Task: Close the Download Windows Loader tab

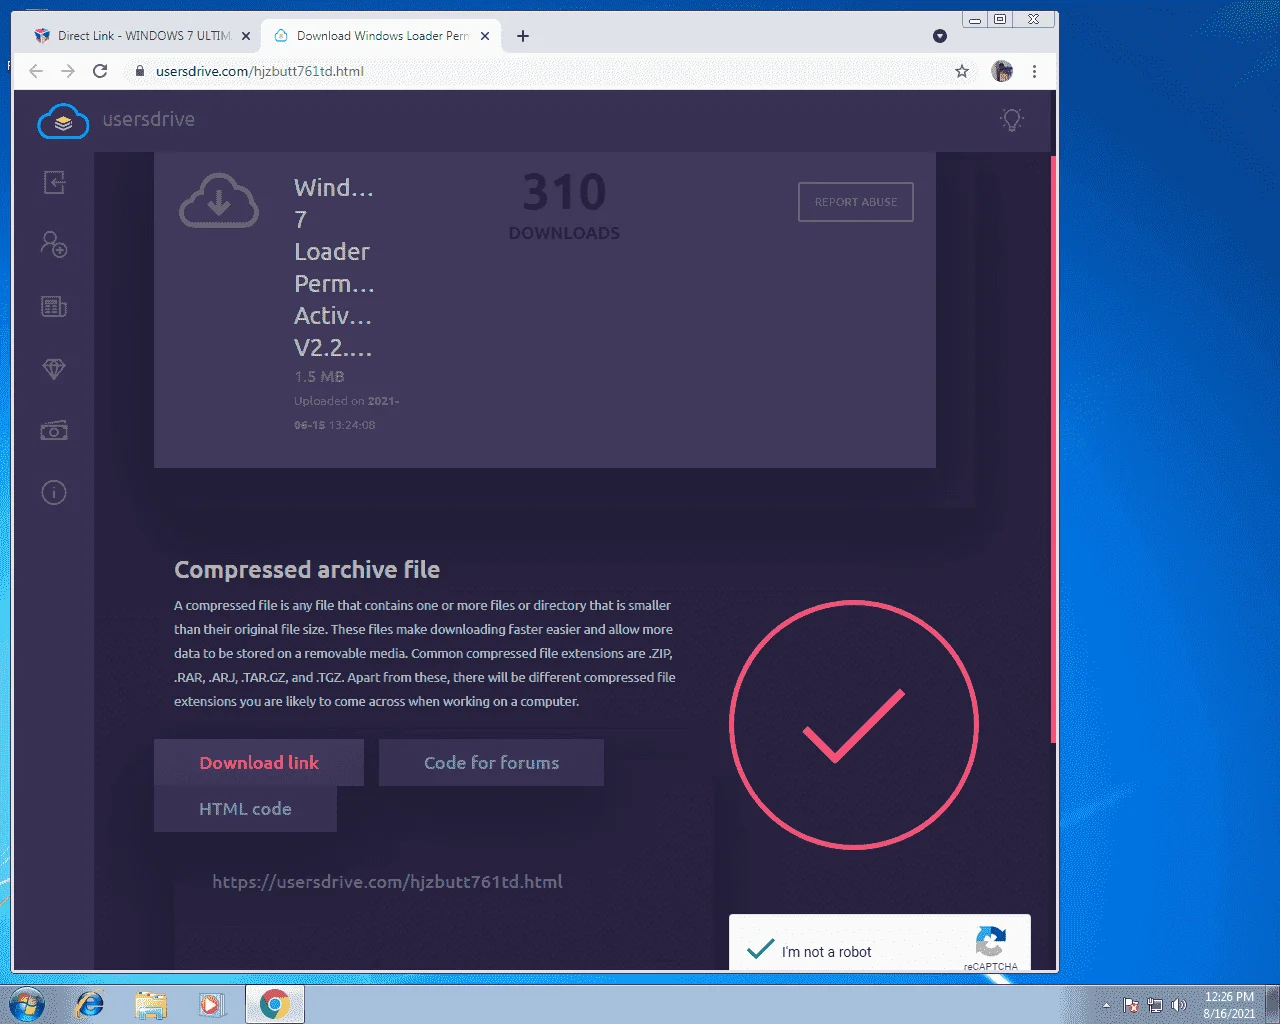Action: click(485, 36)
